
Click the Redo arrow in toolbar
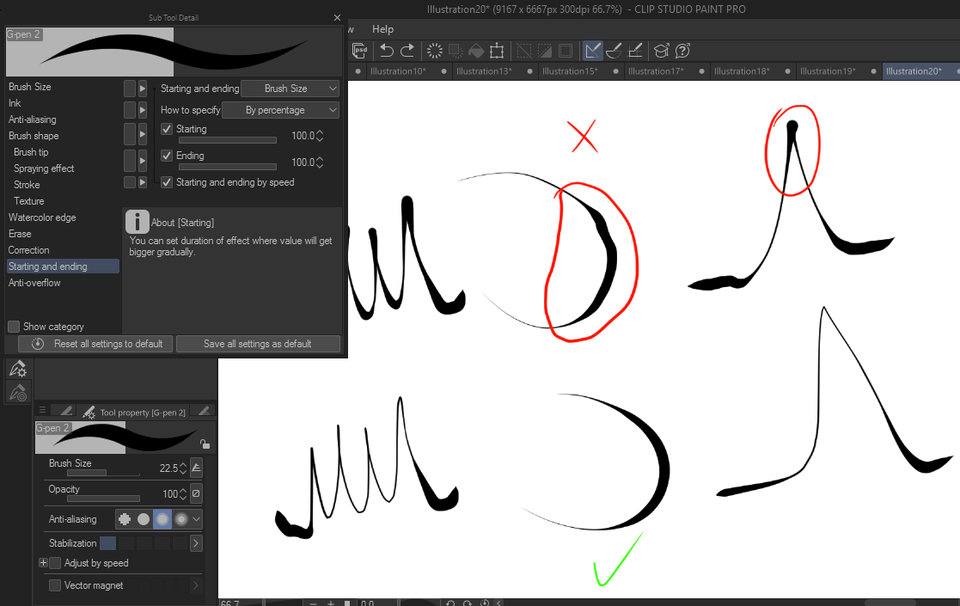click(408, 50)
